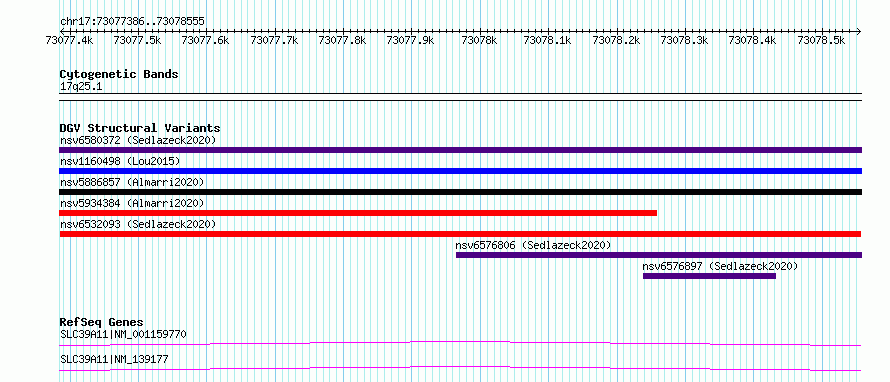
Task: Click the 73077.8k ruler tick label
Action: click(342, 40)
